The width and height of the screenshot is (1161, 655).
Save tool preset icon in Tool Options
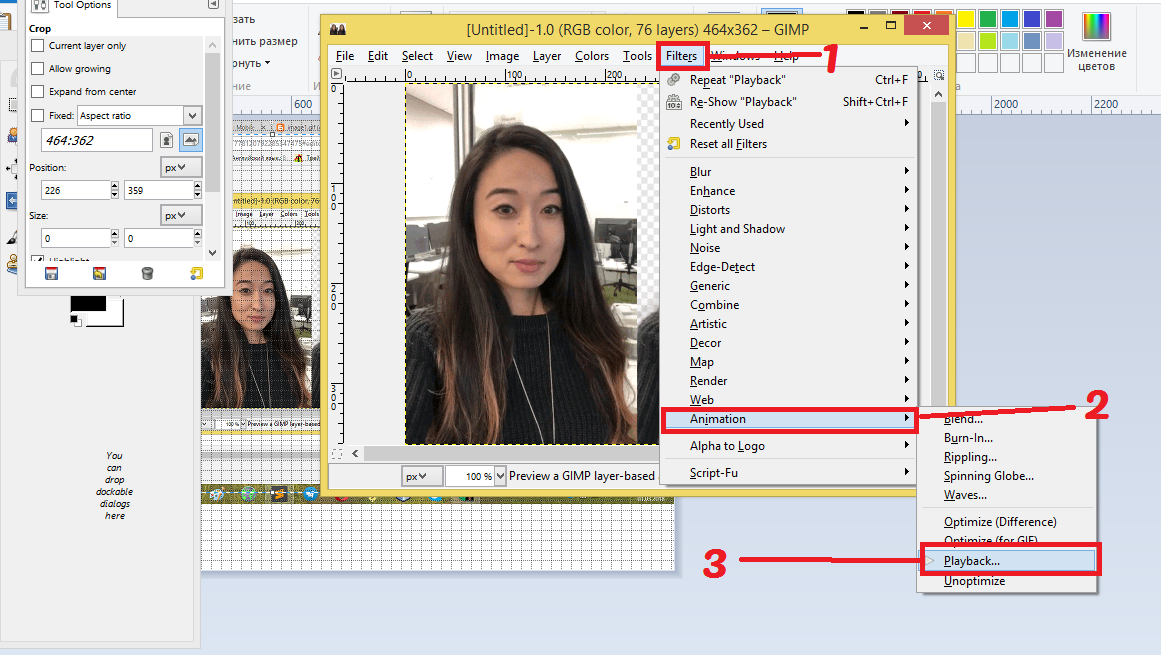click(x=51, y=274)
